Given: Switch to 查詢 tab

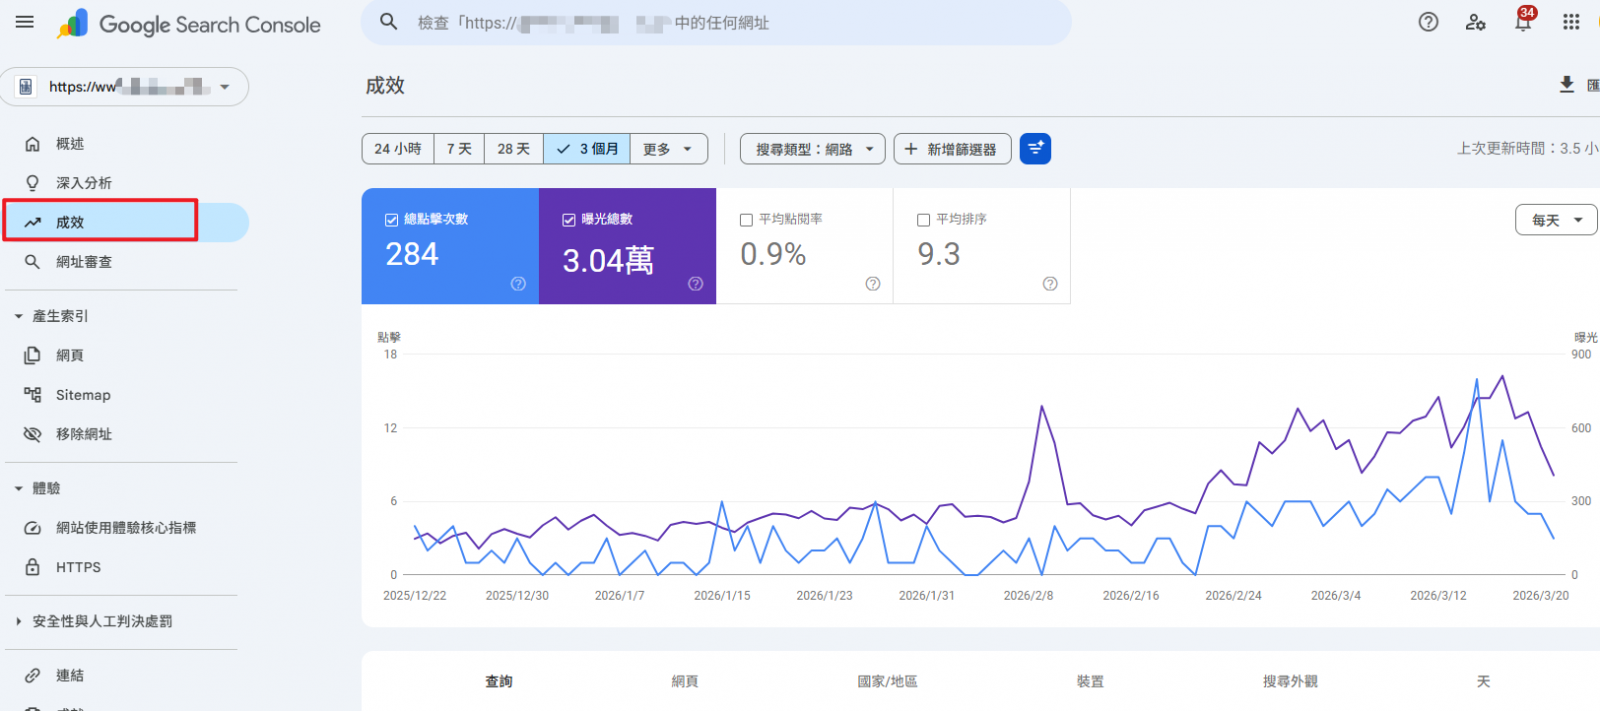Looking at the screenshot, I should pos(499,681).
